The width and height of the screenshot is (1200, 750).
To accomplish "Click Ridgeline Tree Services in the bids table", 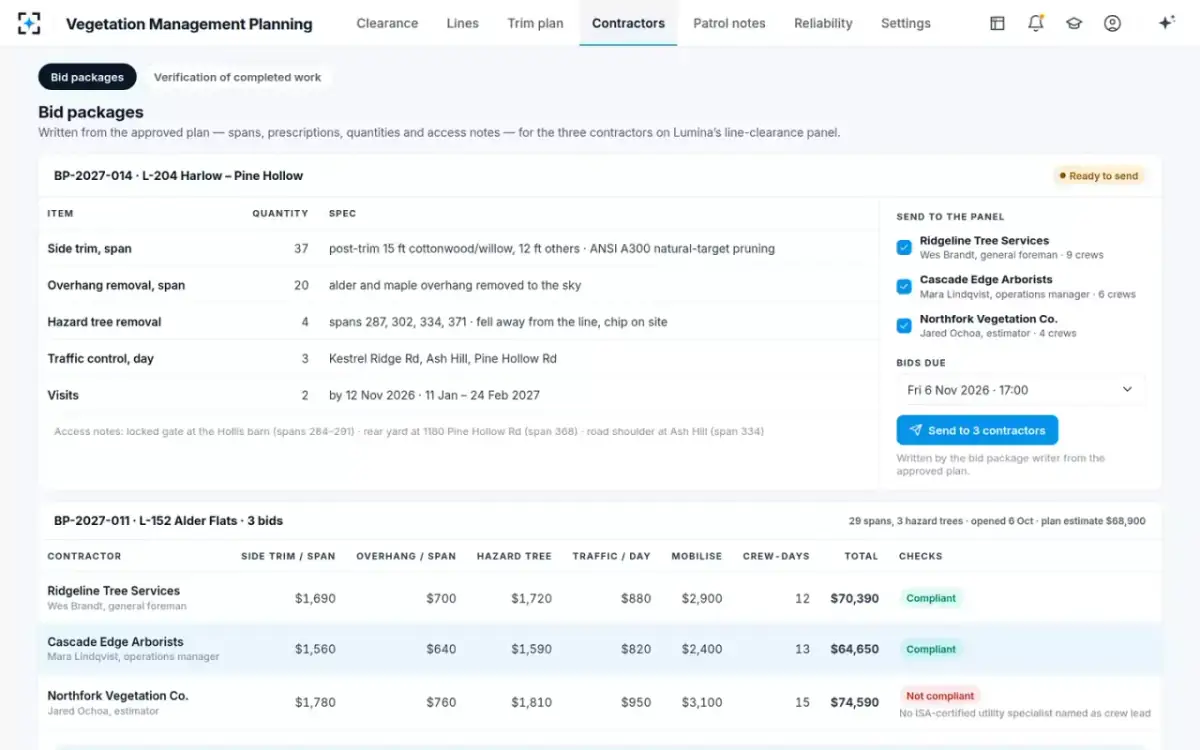I will (x=114, y=591).
